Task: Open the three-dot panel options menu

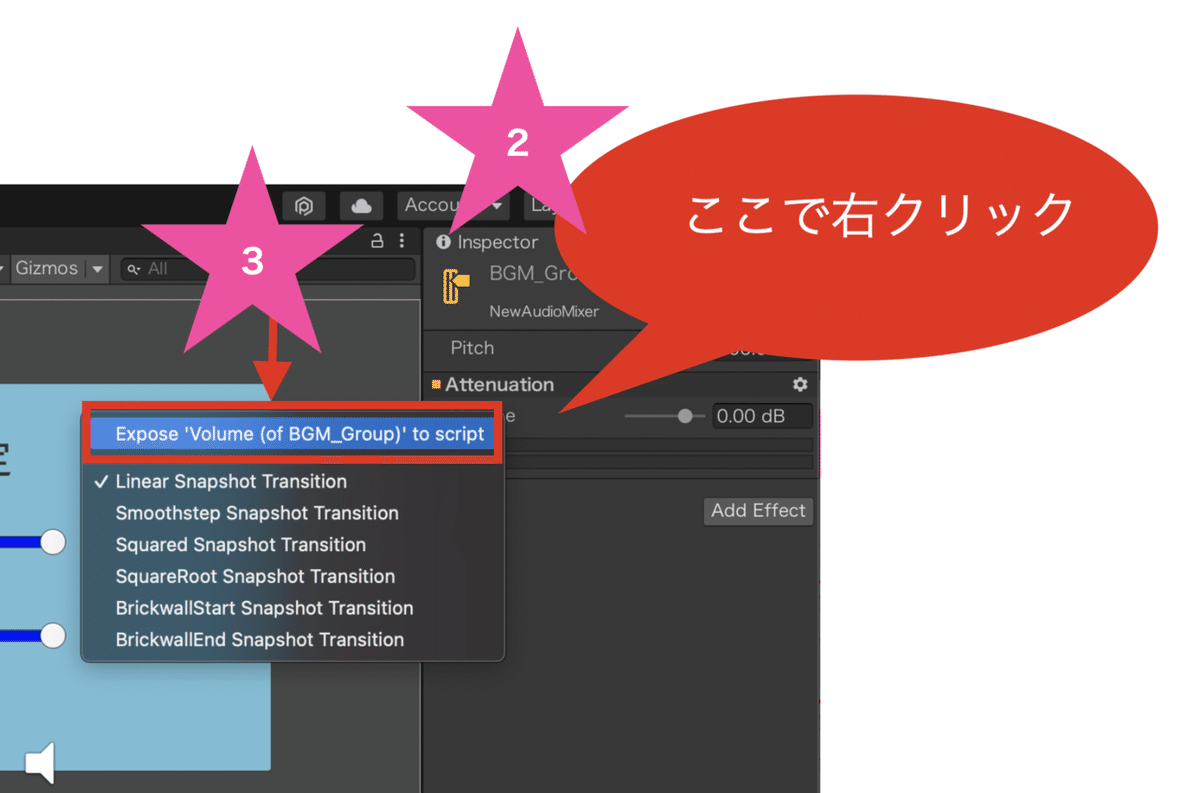Action: [x=402, y=241]
